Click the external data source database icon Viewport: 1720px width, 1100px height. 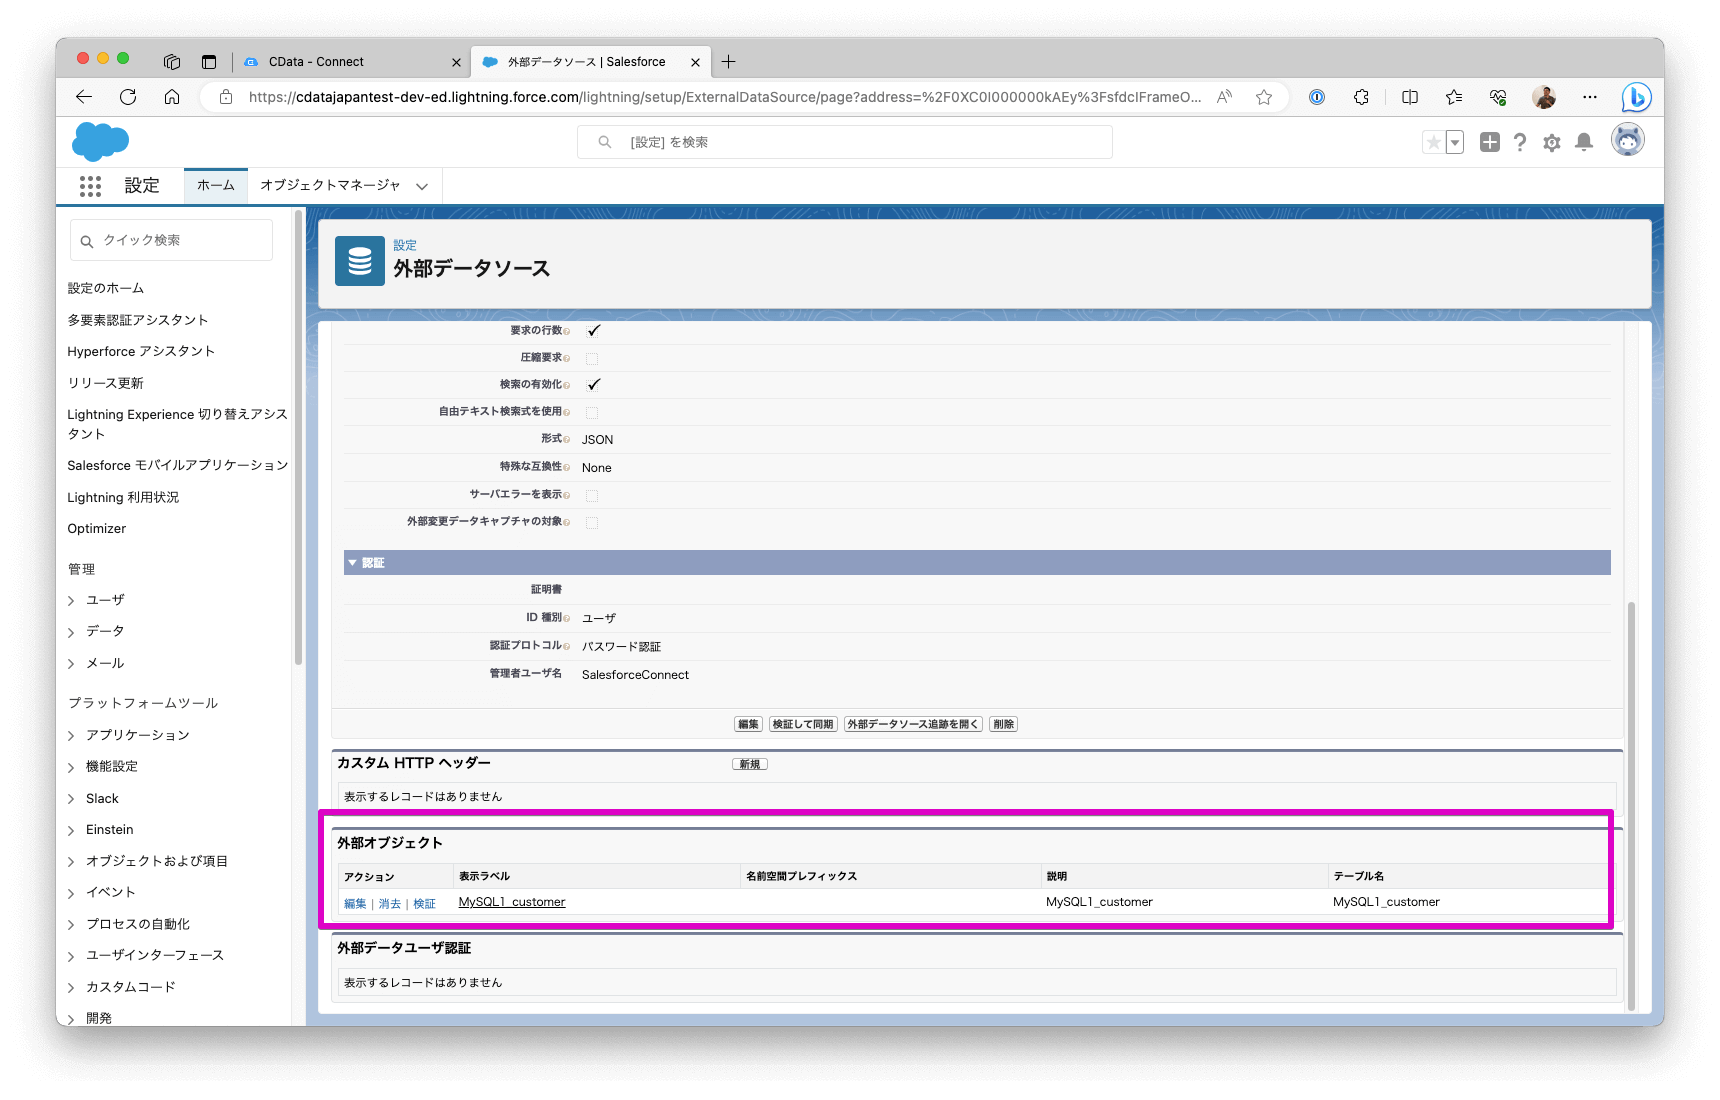pyautogui.click(x=360, y=261)
